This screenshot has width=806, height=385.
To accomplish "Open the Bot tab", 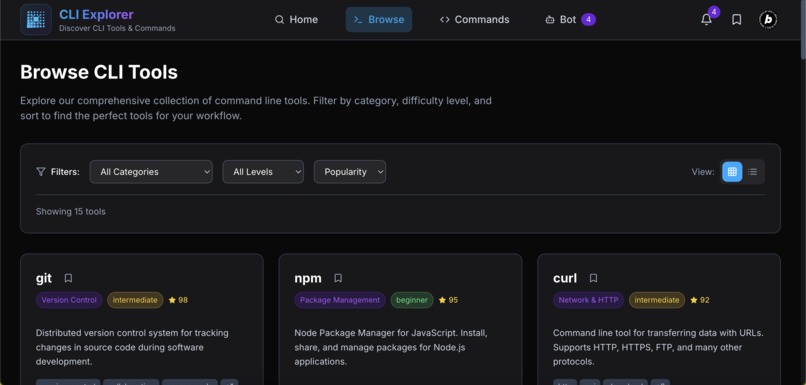I will pyautogui.click(x=570, y=20).
